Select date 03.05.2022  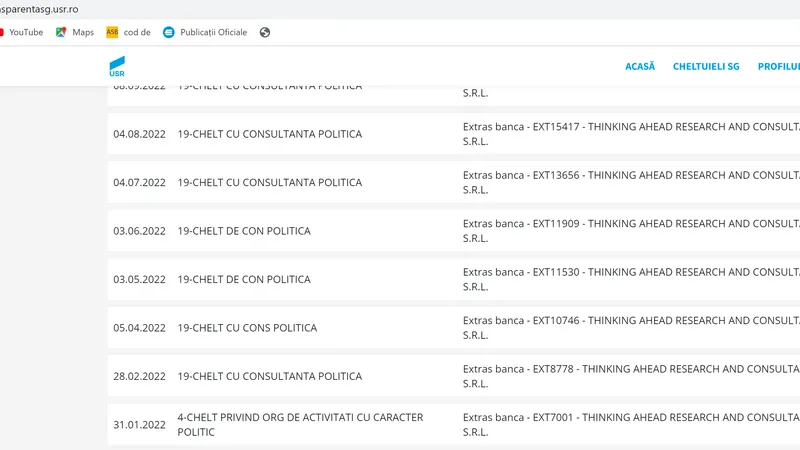(x=139, y=280)
